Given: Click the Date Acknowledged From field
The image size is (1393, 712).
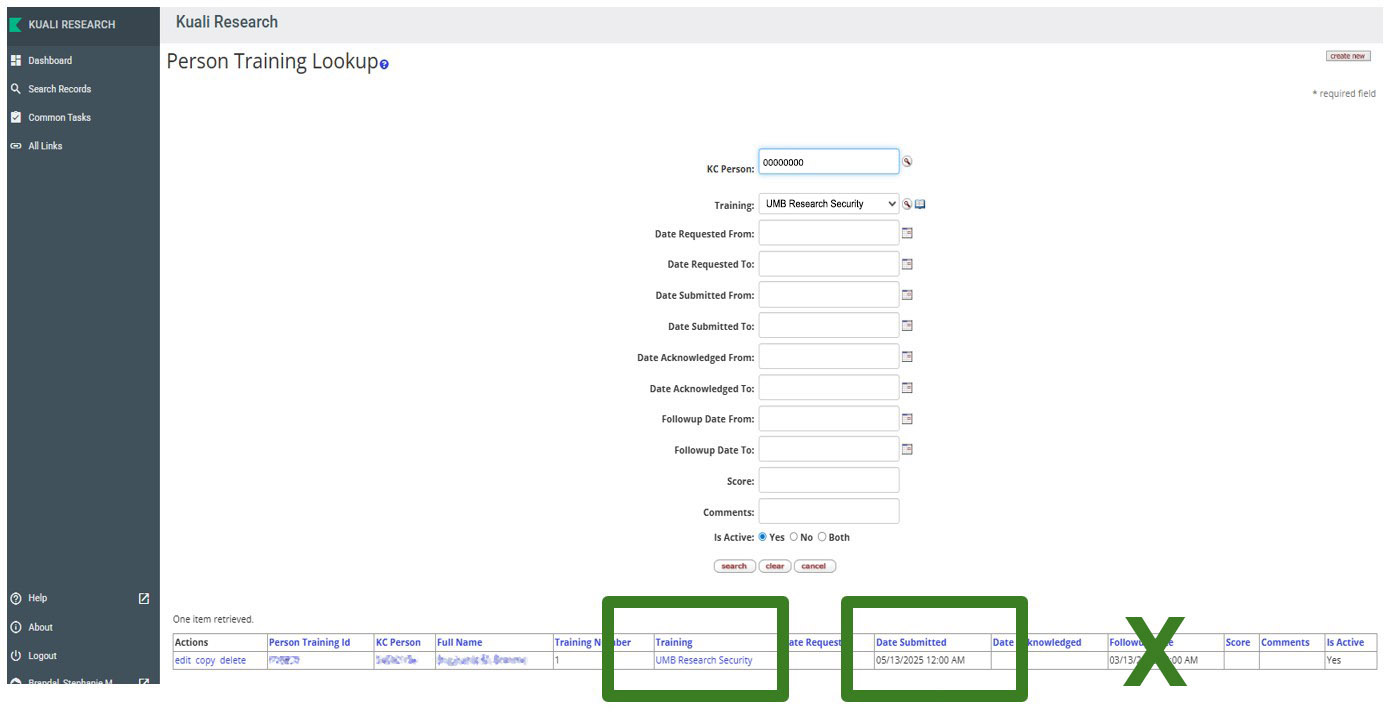Looking at the screenshot, I should tap(828, 357).
